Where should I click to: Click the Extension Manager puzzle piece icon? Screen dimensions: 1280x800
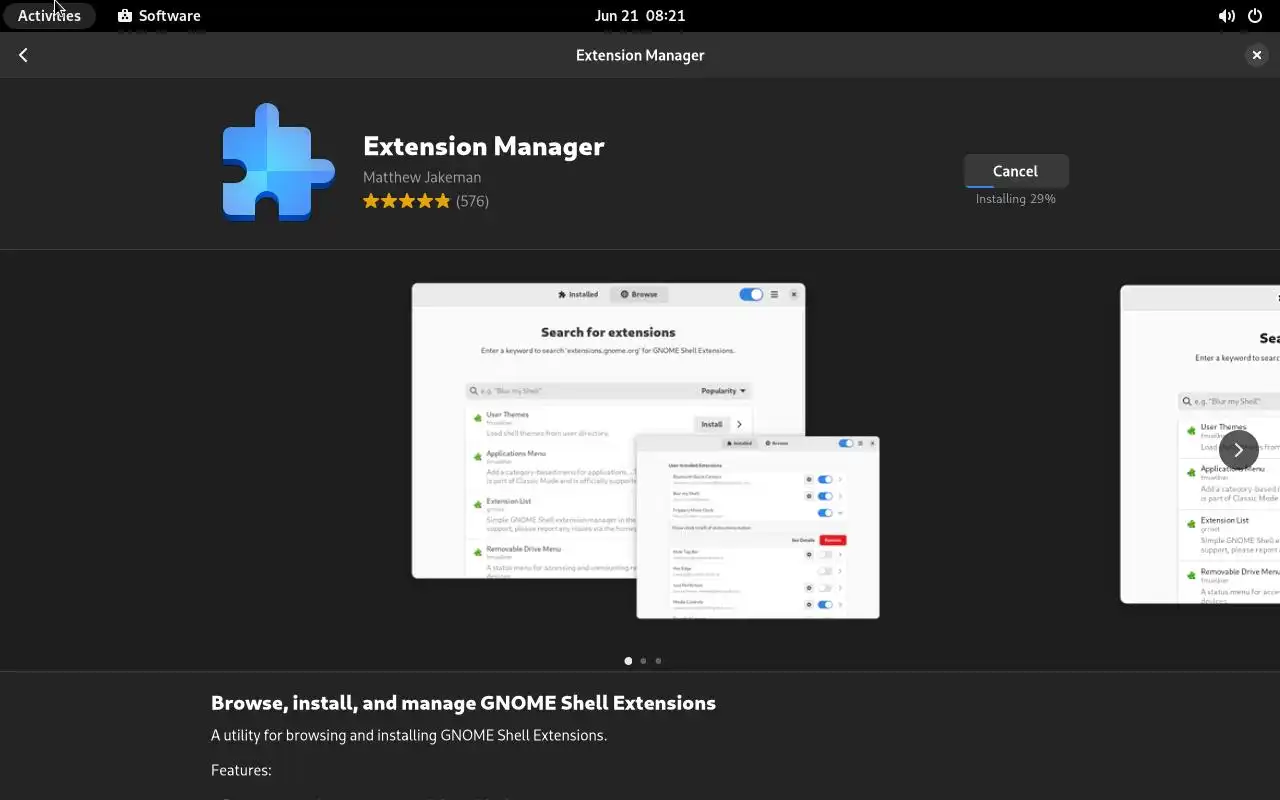point(277,162)
